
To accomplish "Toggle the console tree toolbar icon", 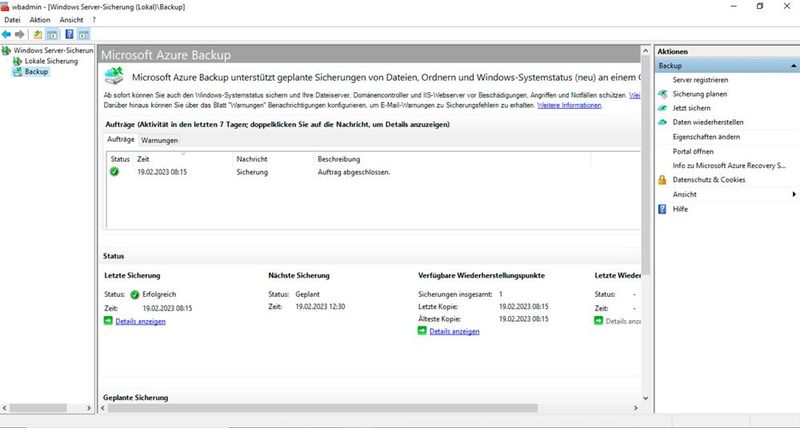I will coord(52,34).
